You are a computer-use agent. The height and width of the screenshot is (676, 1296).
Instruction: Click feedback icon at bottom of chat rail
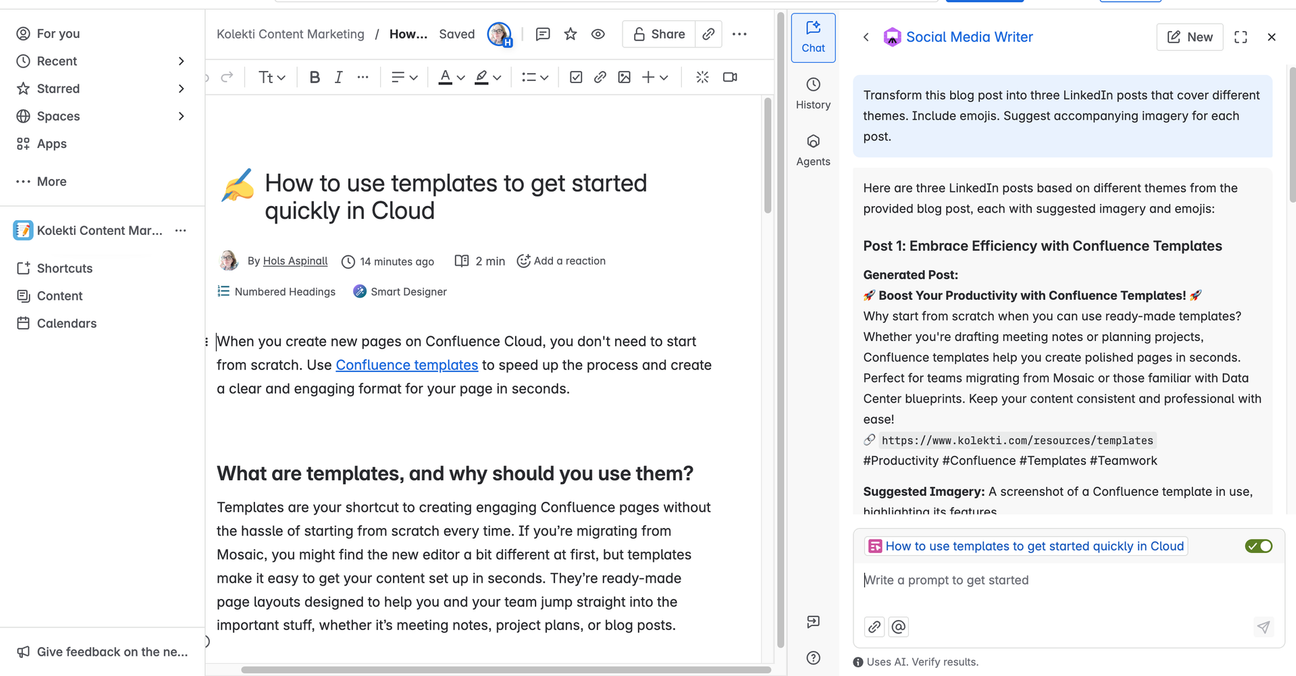click(813, 622)
